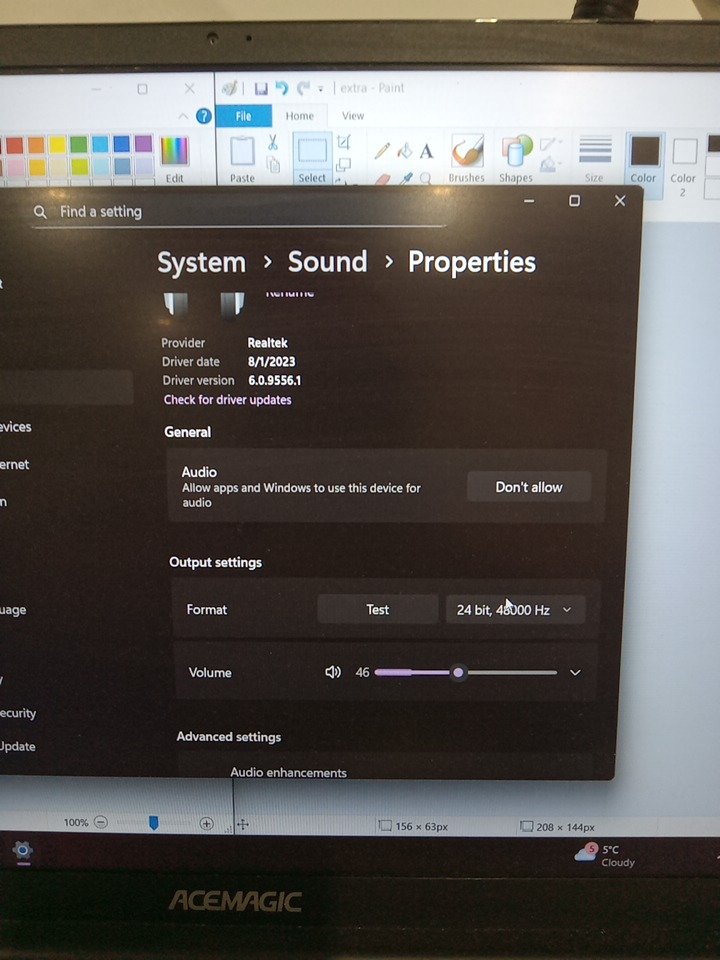Image resolution: width=720 pixels, height=960 pixels.
Task: Switch to the View tab in Paint
Action: tap(353, 116)
